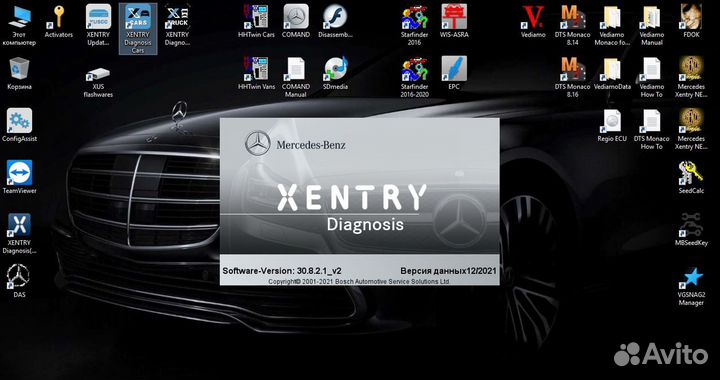Image resolution: width=720 pixels, height=380 pixels.
Task: Click Версия данных12/2021 text on splash
Action: tap(448, 271)
